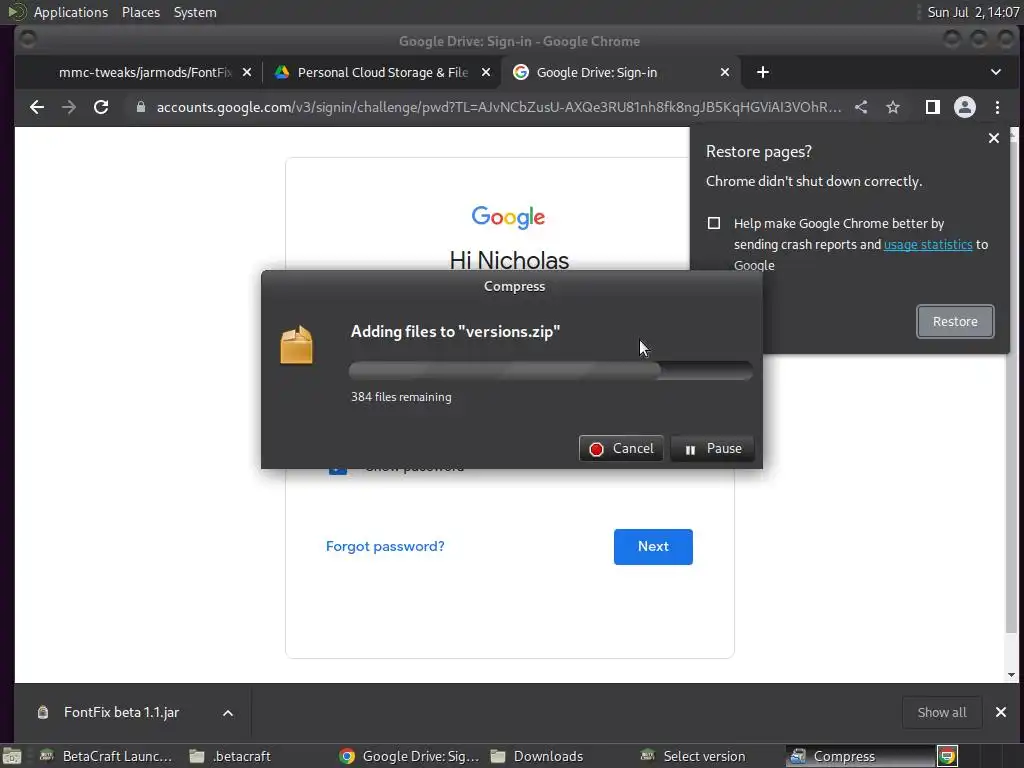Reload the Google sign-in page
This screenshot has height=768, width=1024.
pyautogui.click(x=101, y=107)
